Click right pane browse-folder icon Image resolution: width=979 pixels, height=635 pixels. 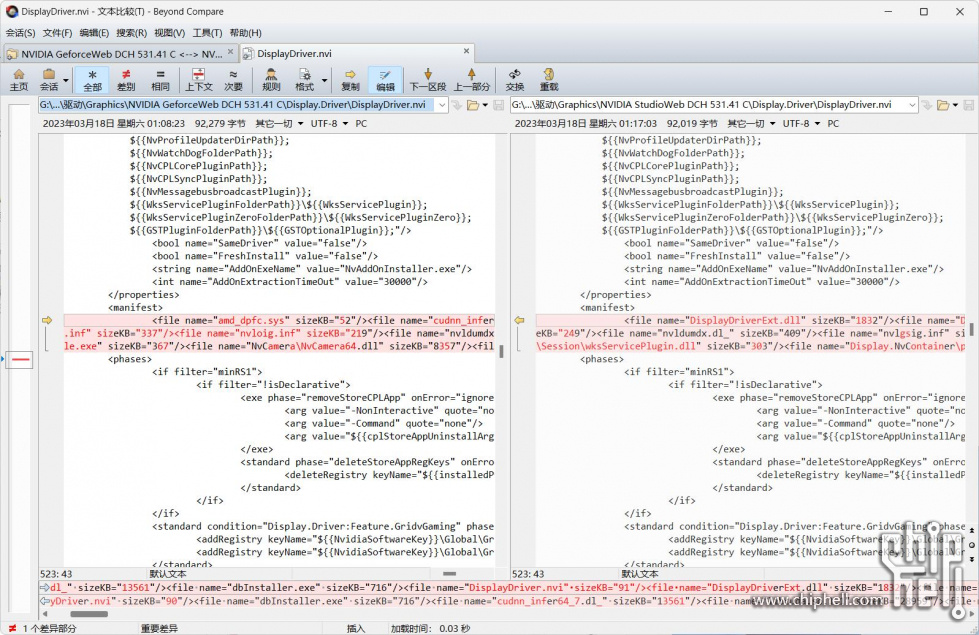pyautogui.click(x=943, y=105)
